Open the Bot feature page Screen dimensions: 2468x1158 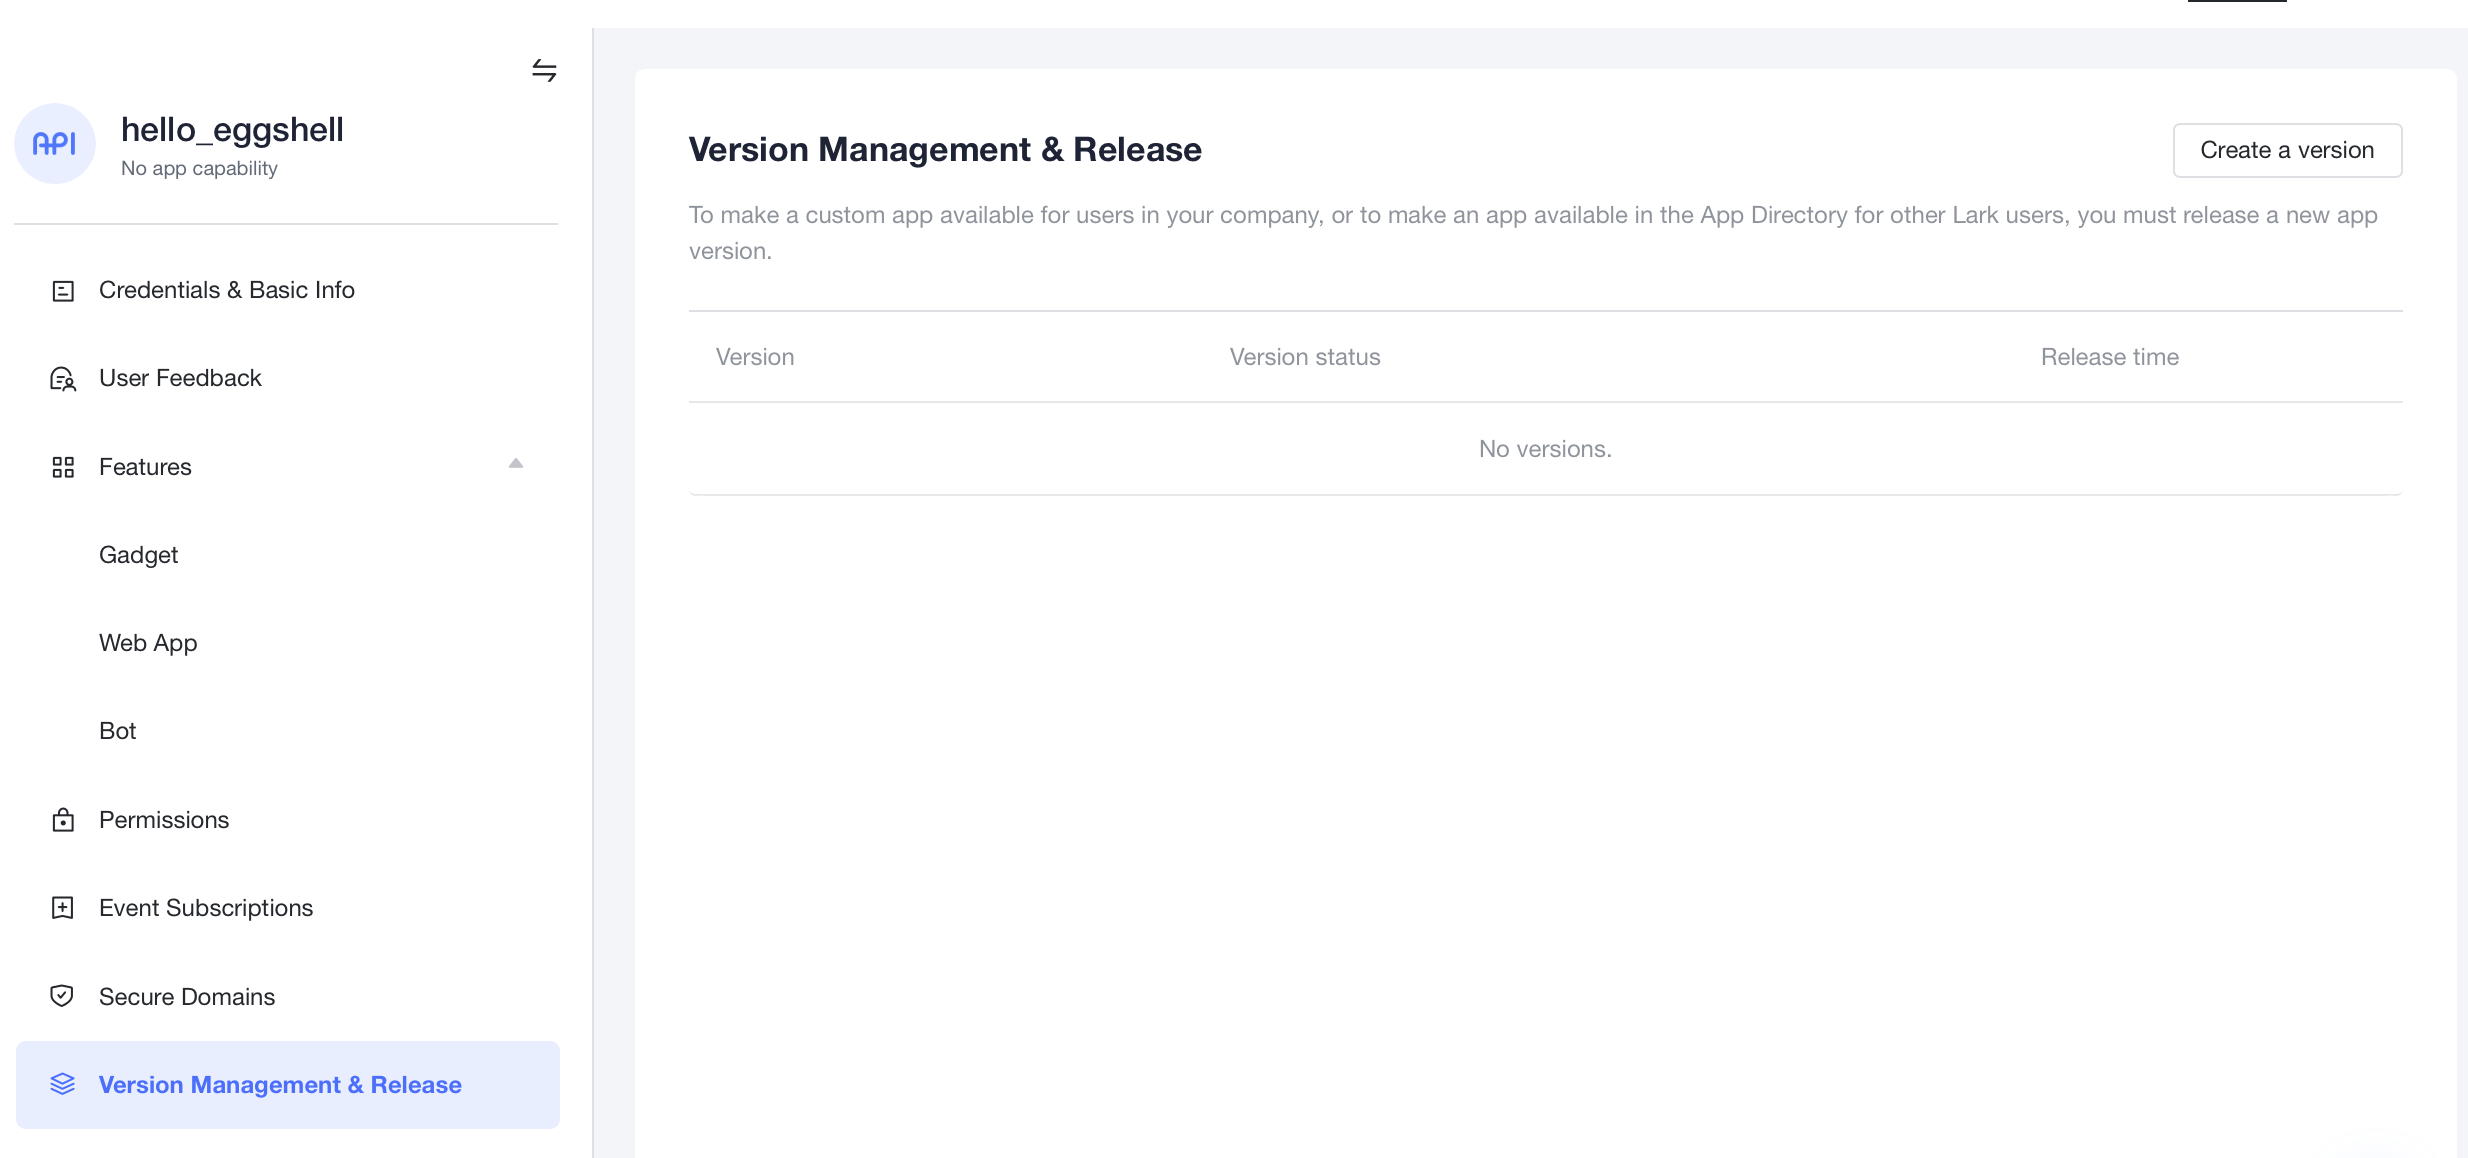[117, 731]
